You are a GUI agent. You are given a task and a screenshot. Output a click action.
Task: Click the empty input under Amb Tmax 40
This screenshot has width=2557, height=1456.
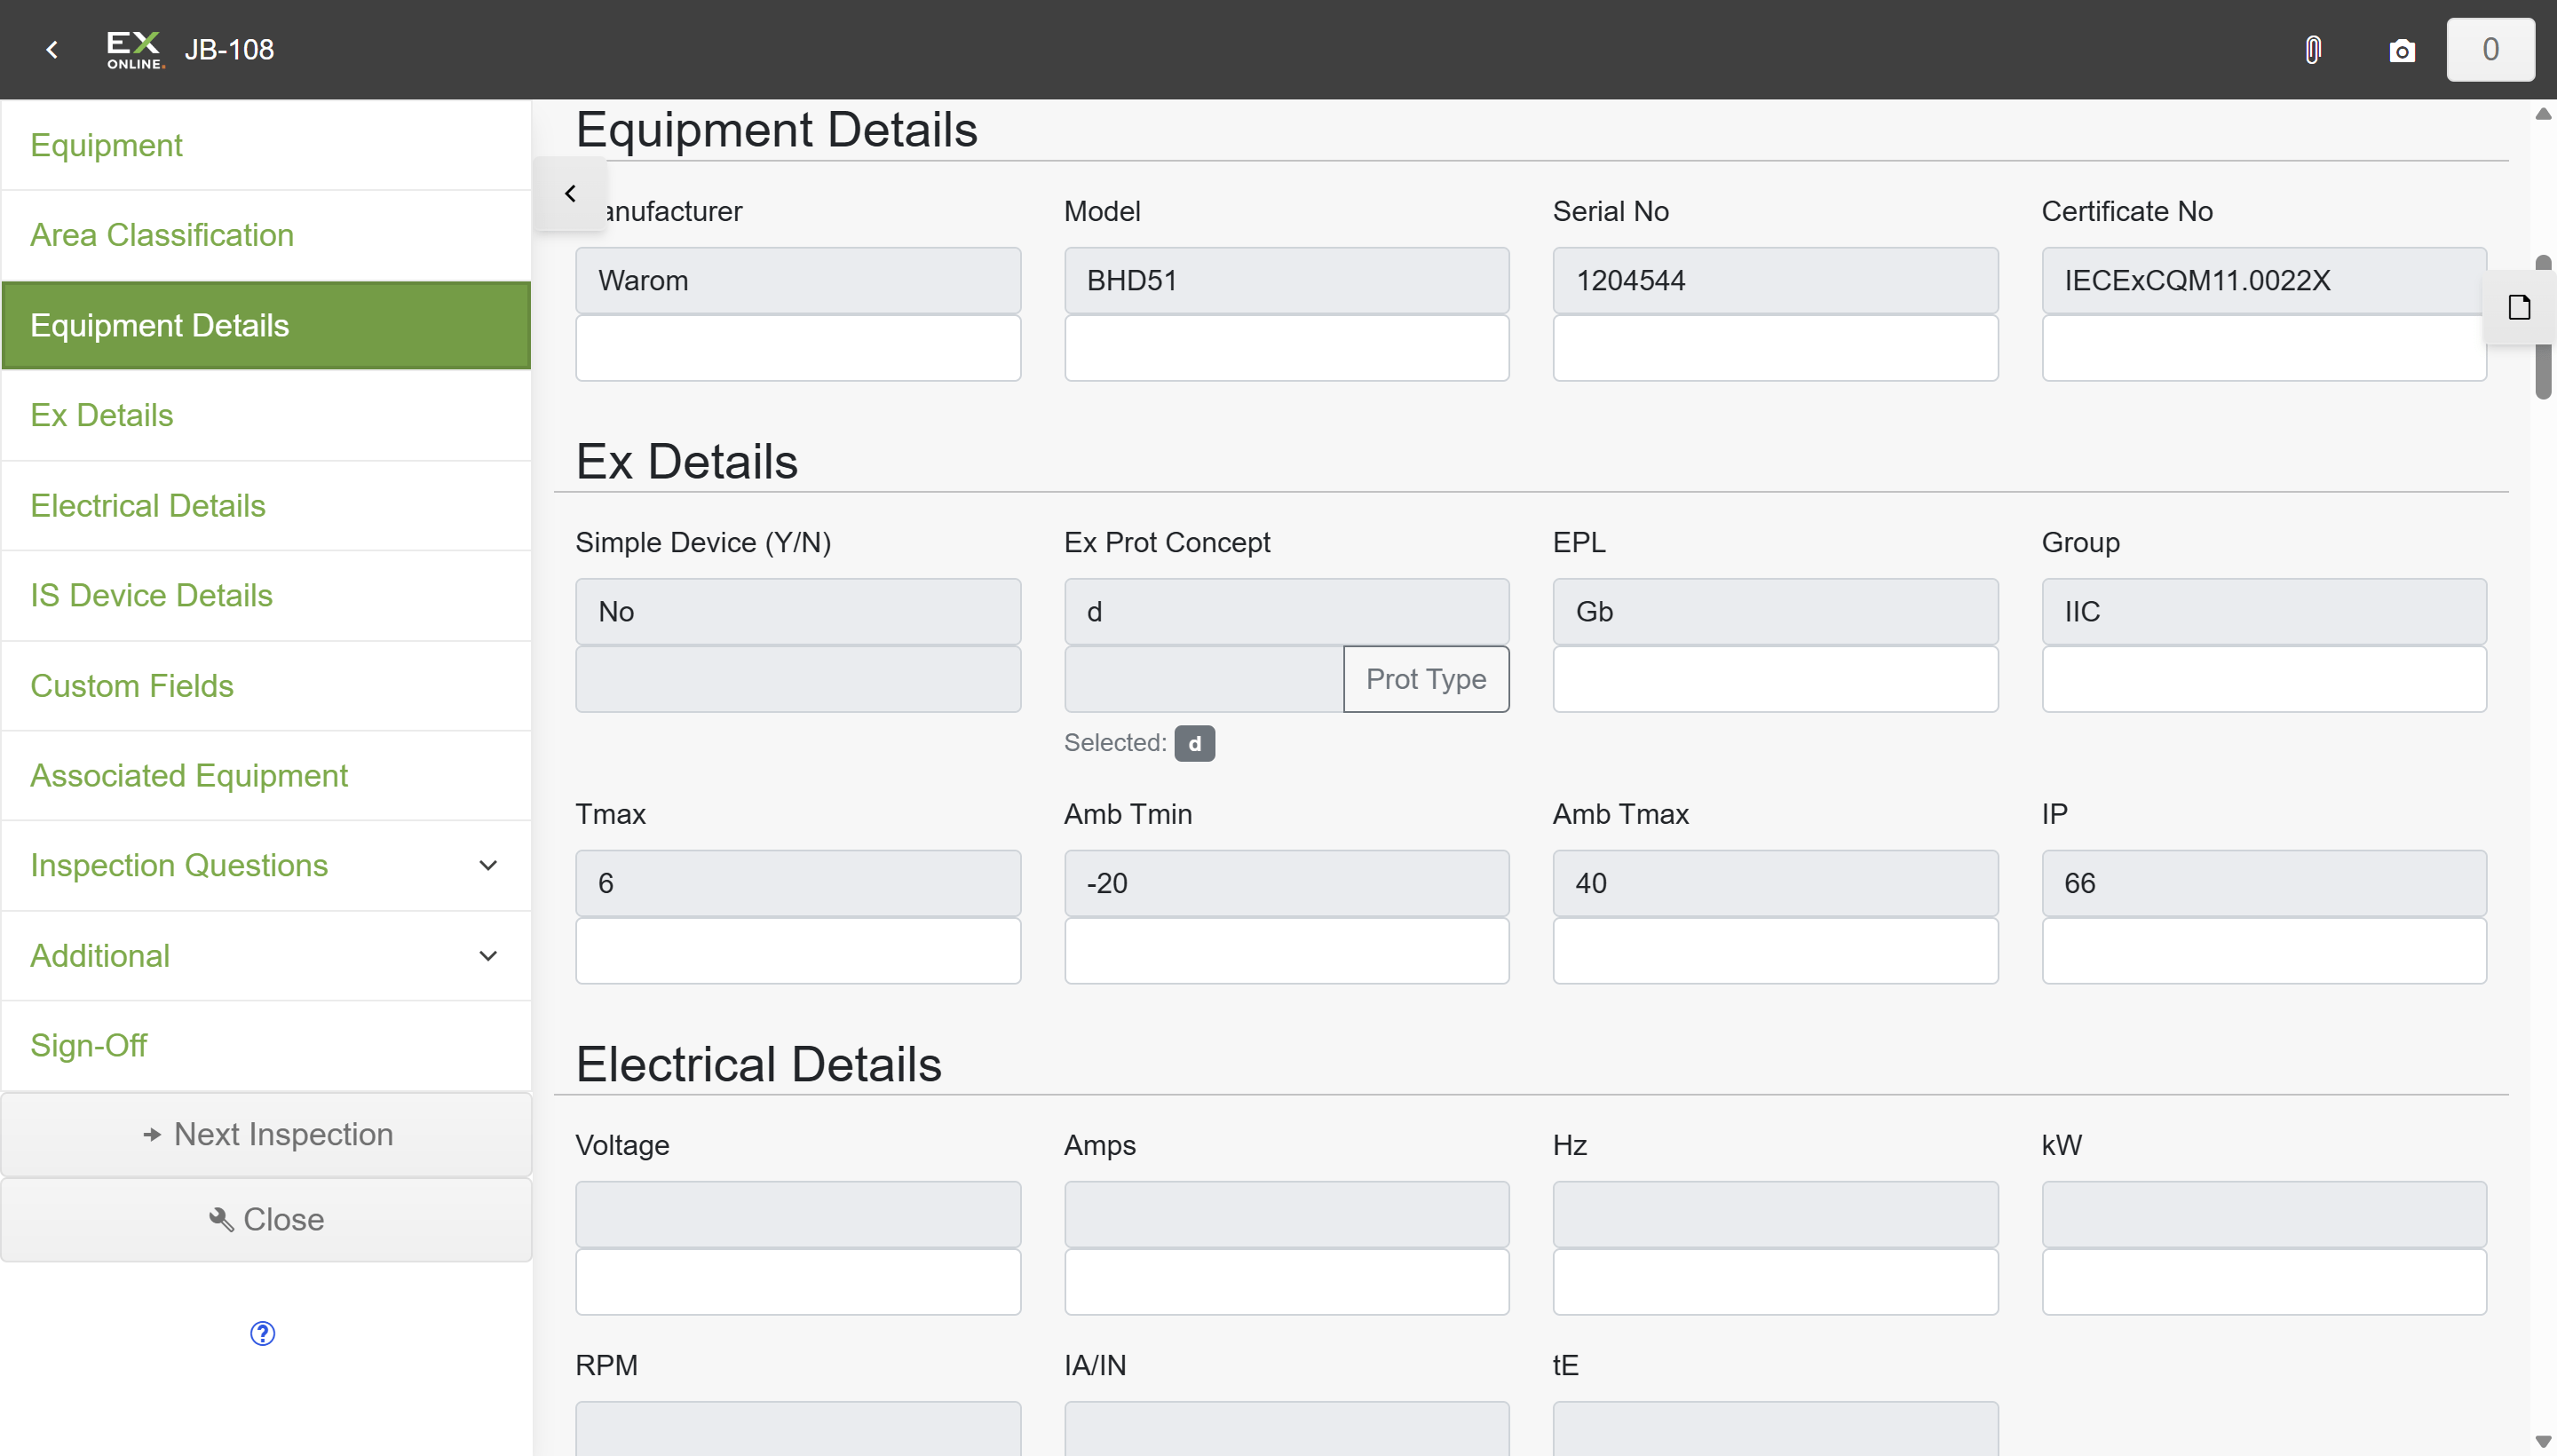1775,951
